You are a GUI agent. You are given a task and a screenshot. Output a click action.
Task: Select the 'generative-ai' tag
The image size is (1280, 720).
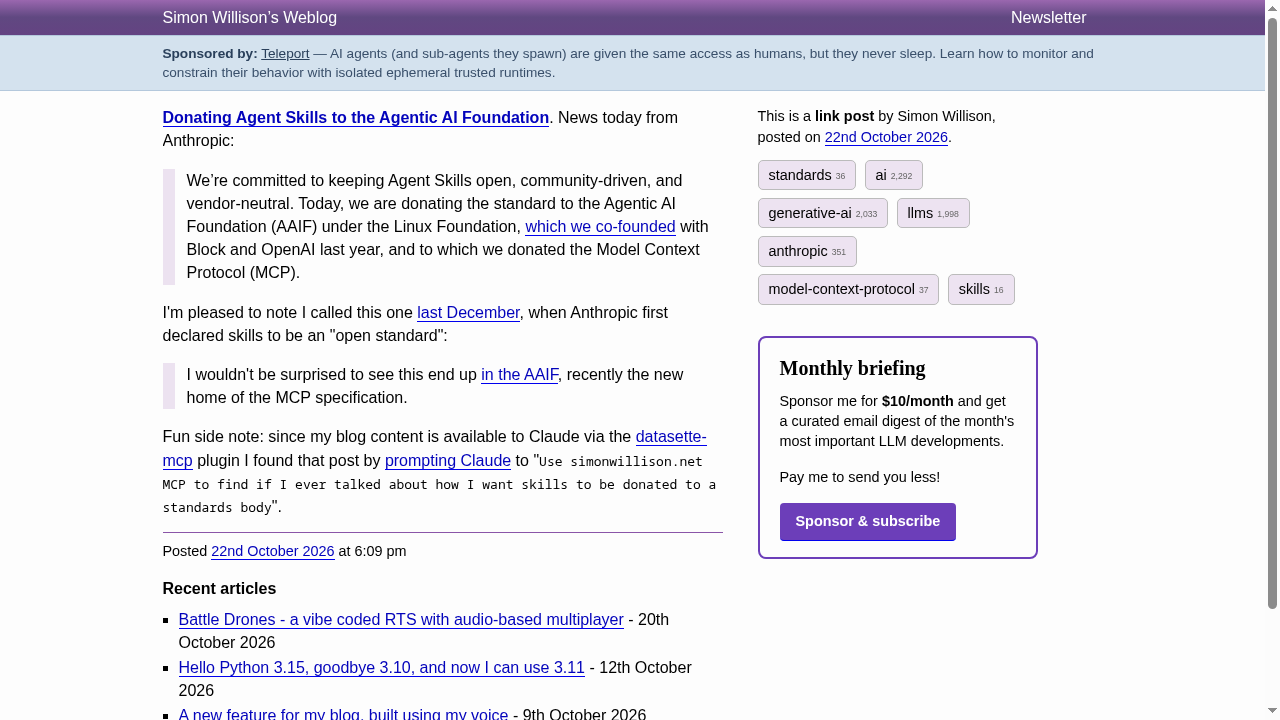tap(823, 213)
